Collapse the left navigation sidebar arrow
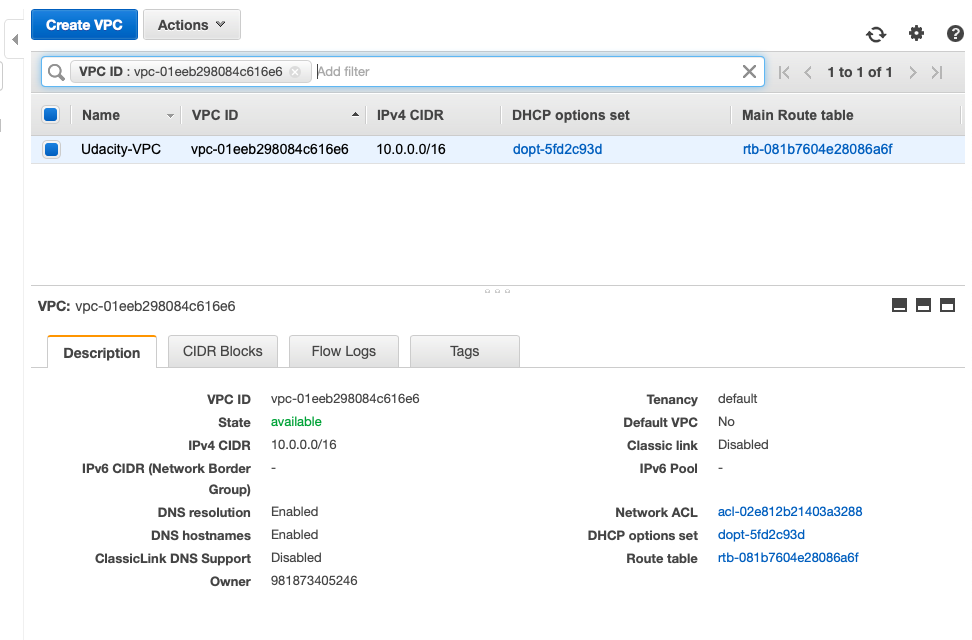This screenshot has height=640, width=972. (x=15, y=40)
